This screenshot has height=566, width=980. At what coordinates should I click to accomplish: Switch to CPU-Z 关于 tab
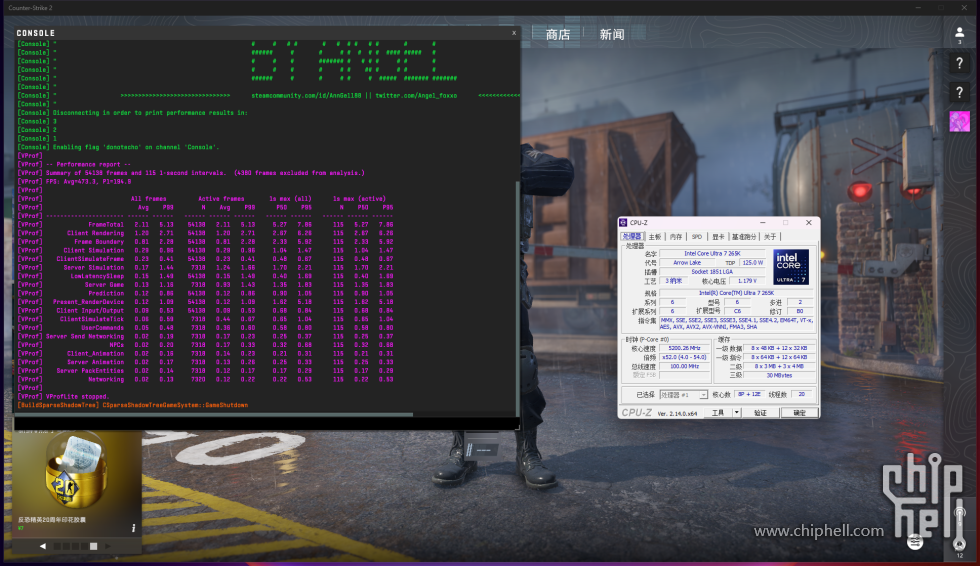[770, 237]
